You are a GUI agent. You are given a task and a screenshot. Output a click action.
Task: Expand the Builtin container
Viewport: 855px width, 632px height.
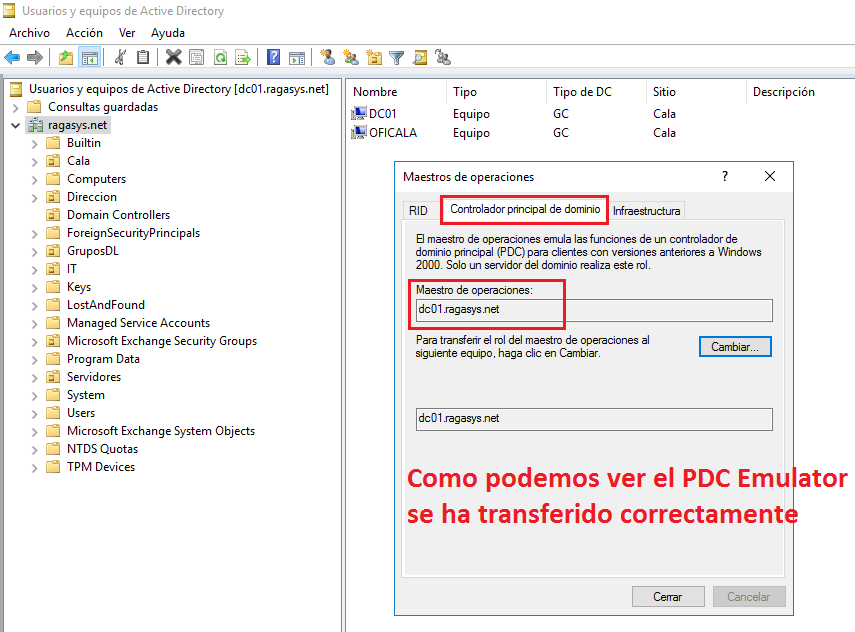tap(34, 143)
